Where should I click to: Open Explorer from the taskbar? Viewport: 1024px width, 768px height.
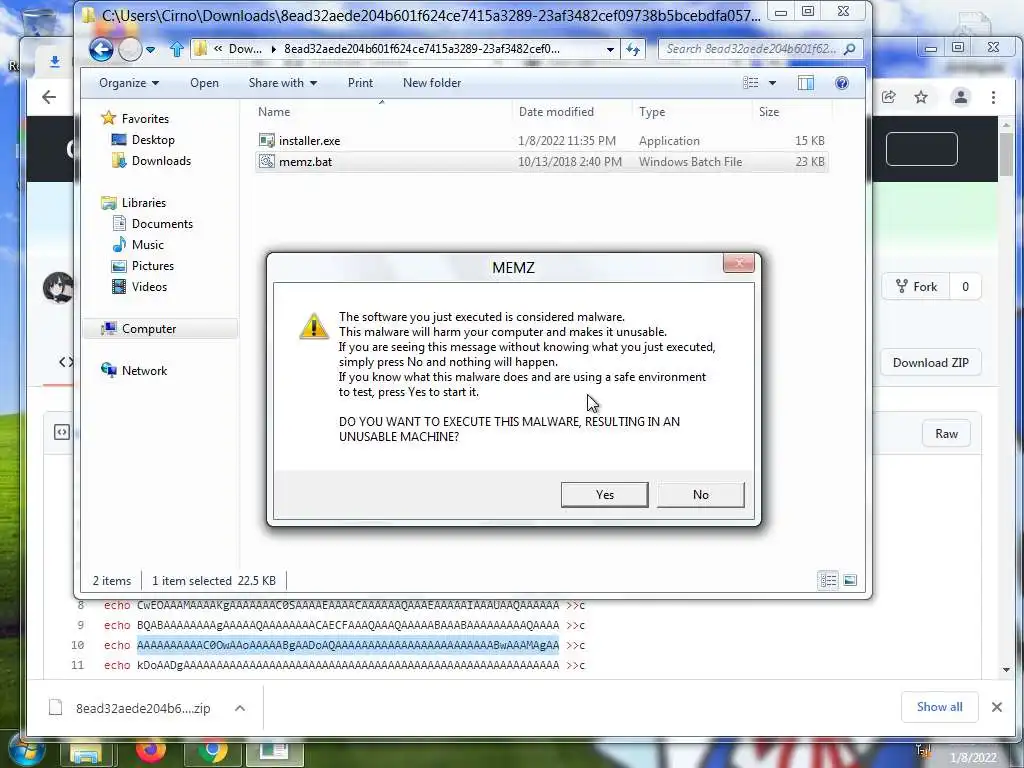coord(86,754)
